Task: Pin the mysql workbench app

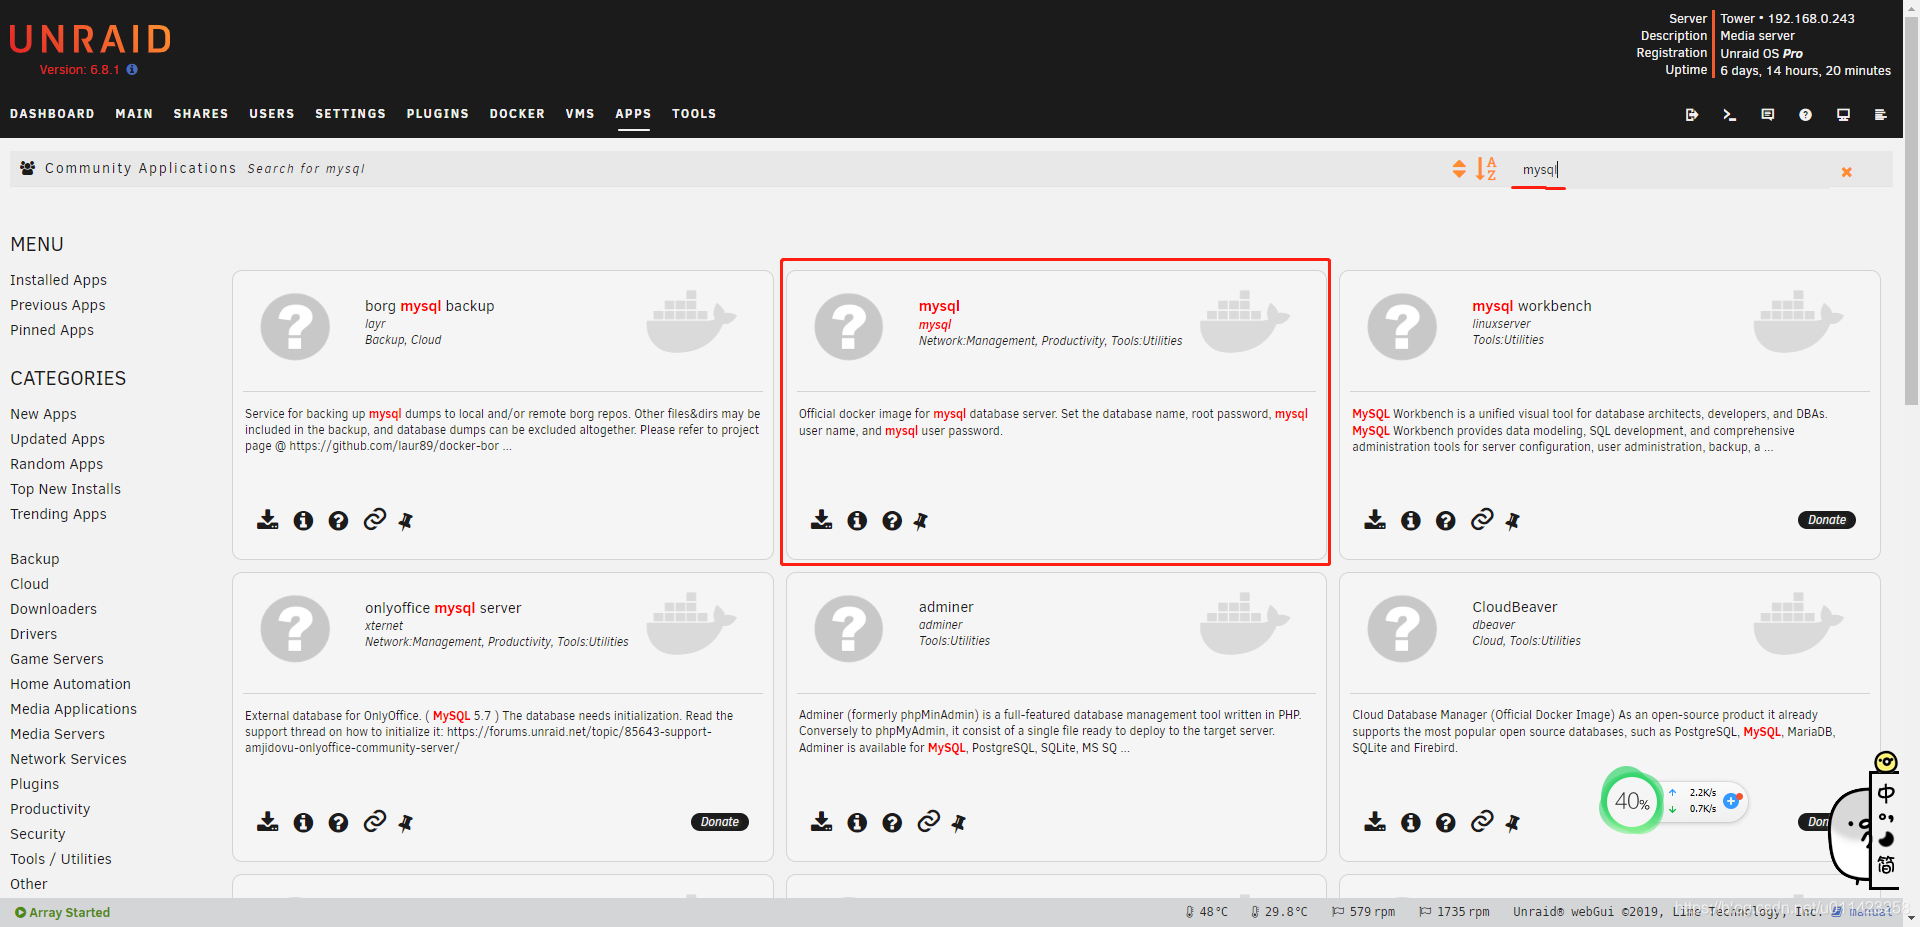Action: pyautogui.click(x=1512, y=521)
